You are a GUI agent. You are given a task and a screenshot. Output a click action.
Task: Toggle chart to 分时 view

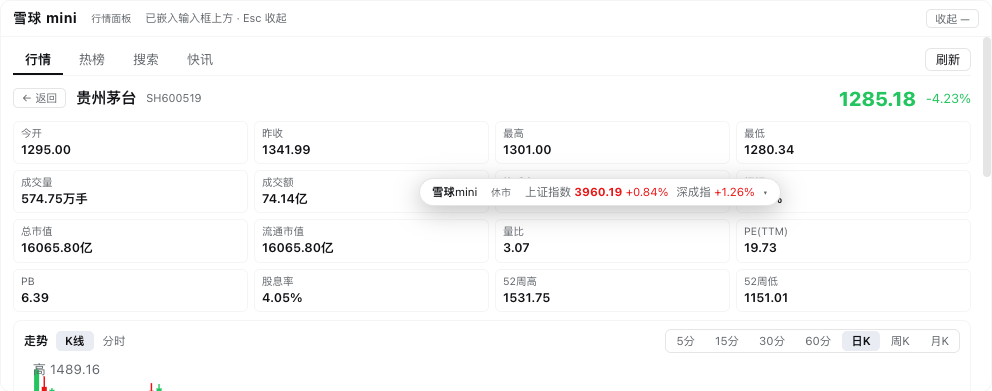pos(114,341)
